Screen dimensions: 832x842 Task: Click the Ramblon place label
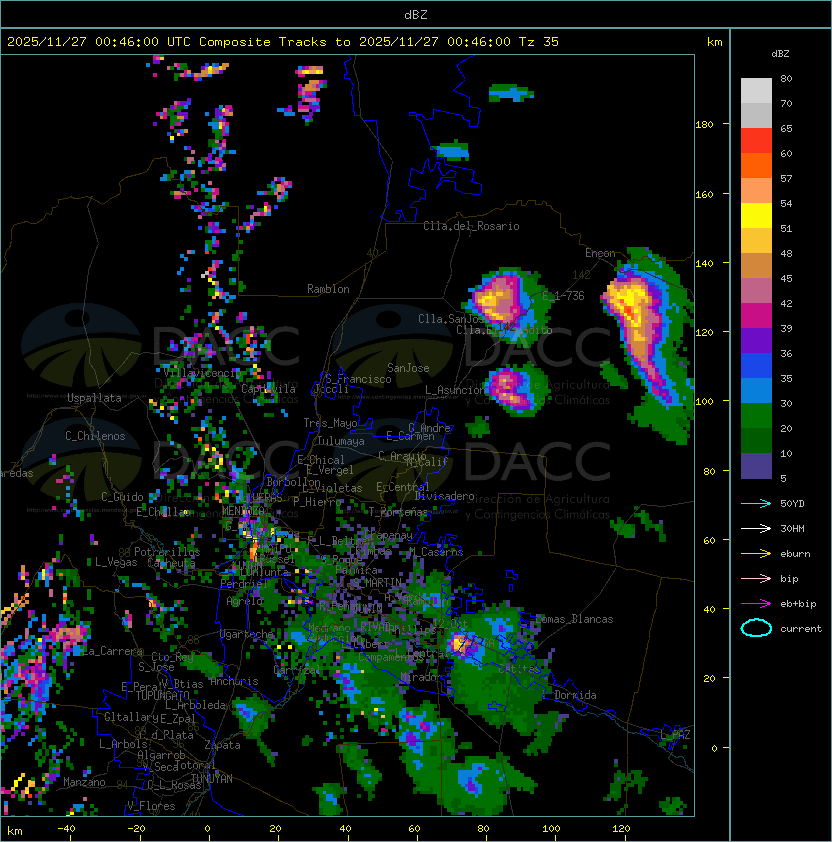click(328, 289)
